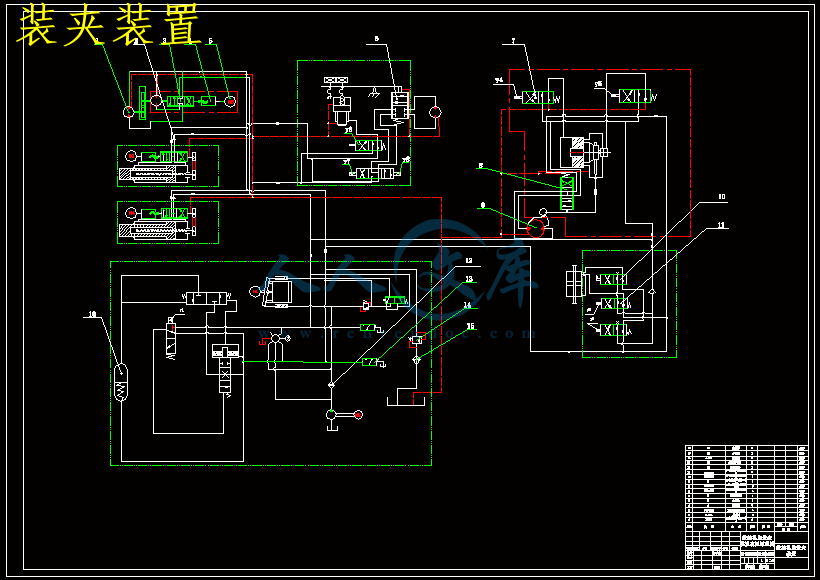Select the red motor circle beside the pump

click(358, 415)
